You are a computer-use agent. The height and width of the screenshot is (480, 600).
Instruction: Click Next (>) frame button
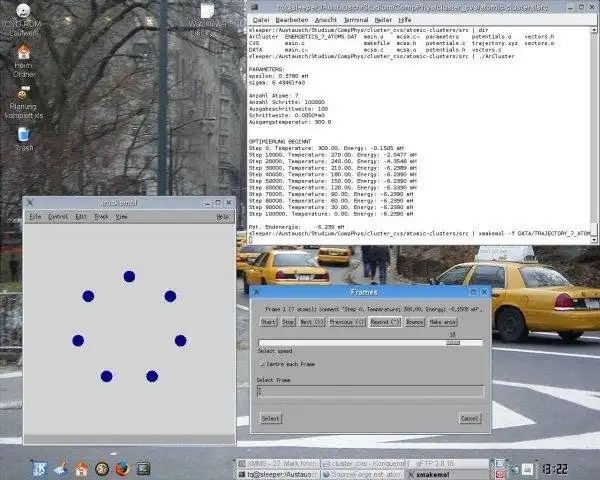(x=312, y=322)
